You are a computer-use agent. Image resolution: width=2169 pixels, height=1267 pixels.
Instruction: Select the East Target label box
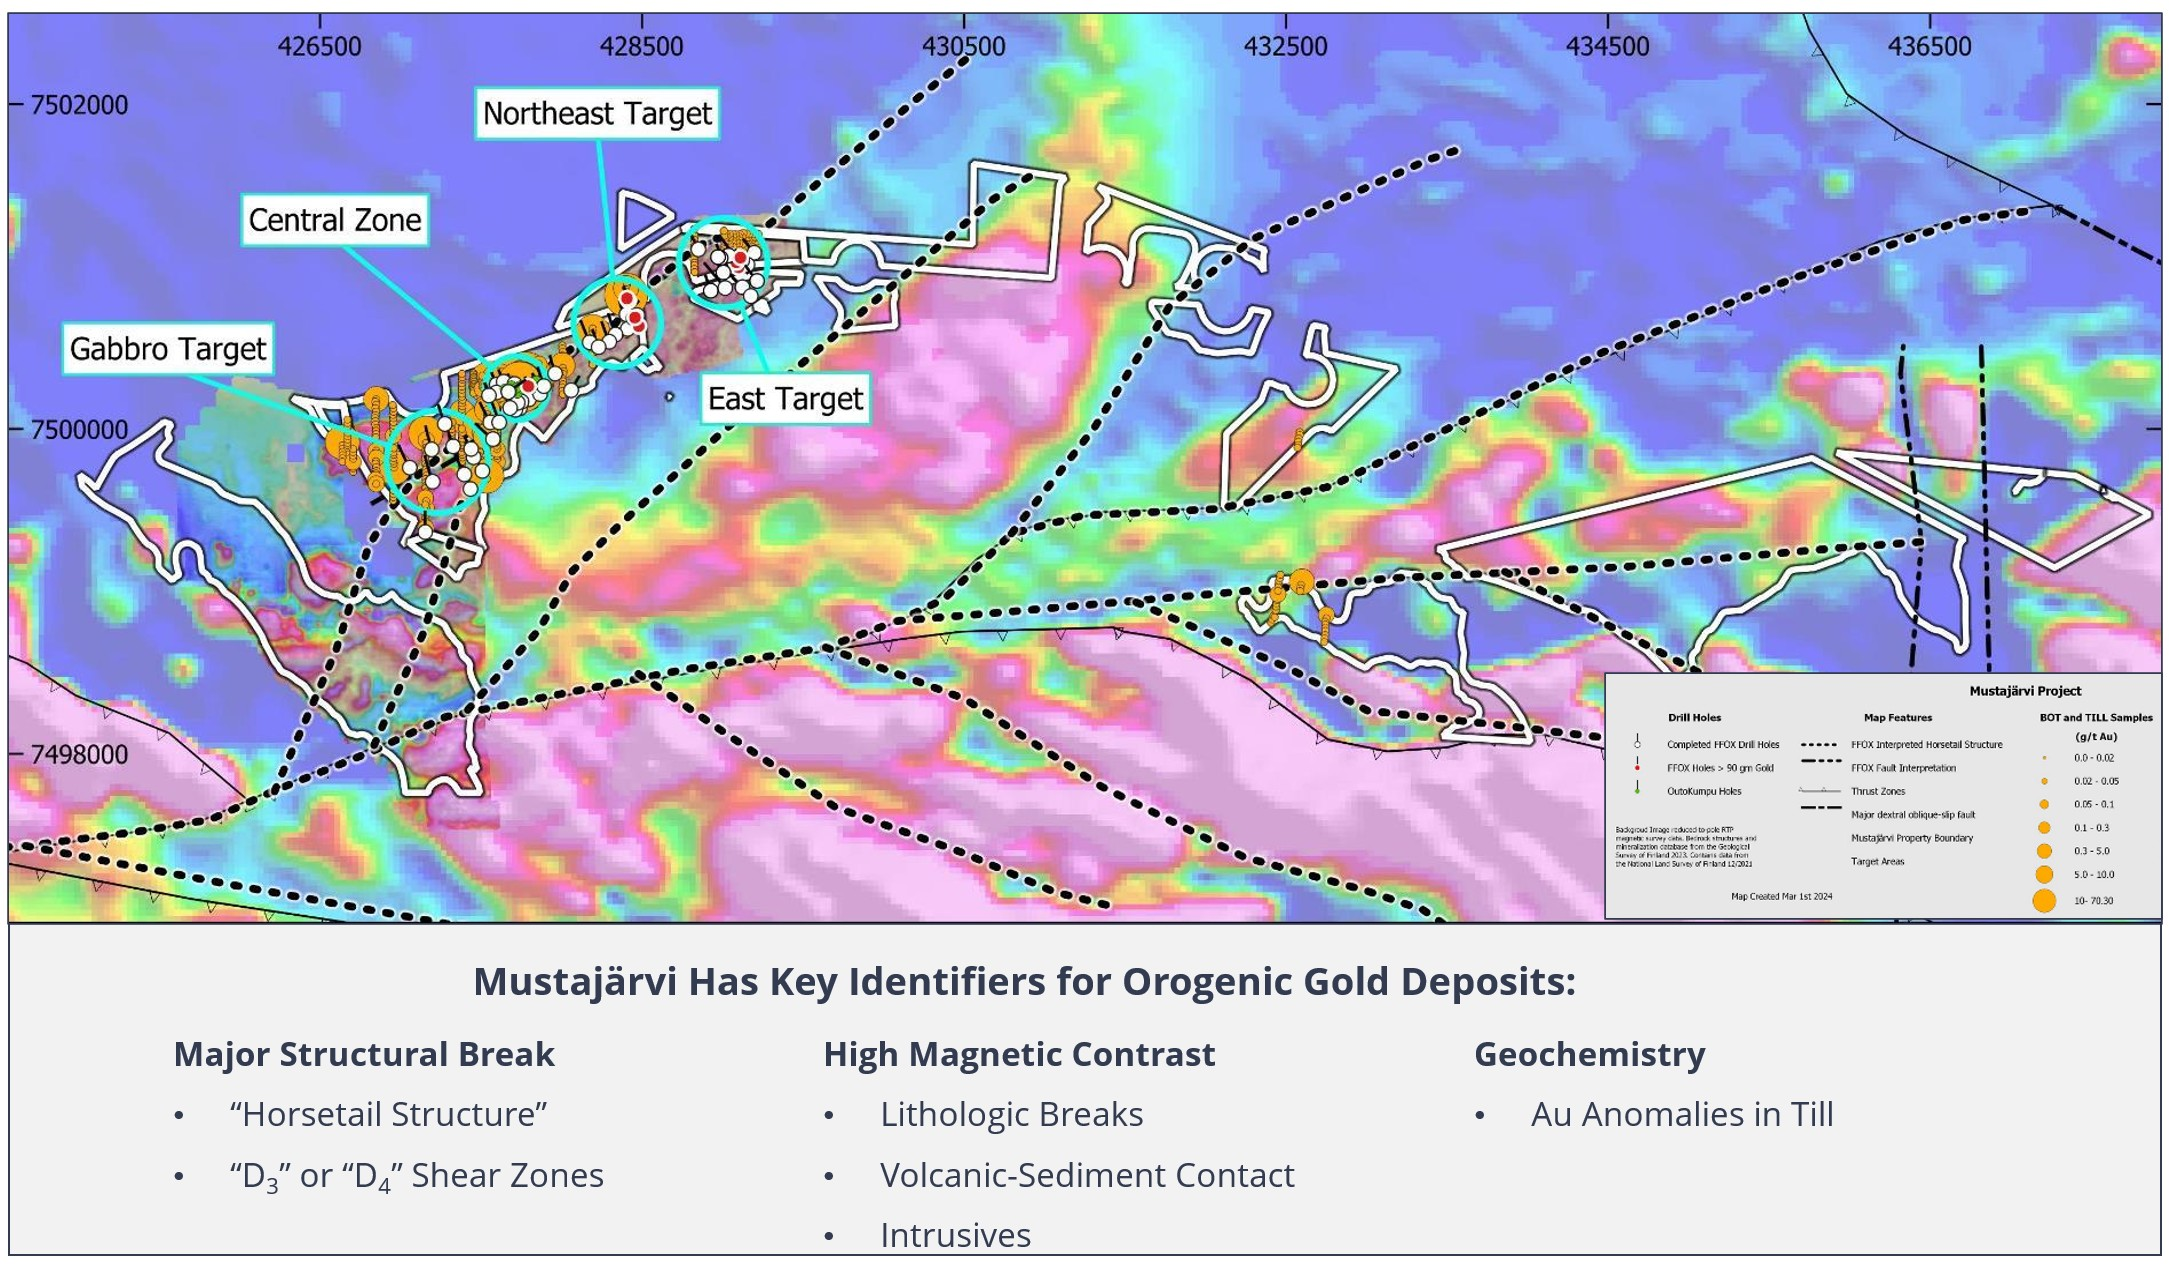785,399
